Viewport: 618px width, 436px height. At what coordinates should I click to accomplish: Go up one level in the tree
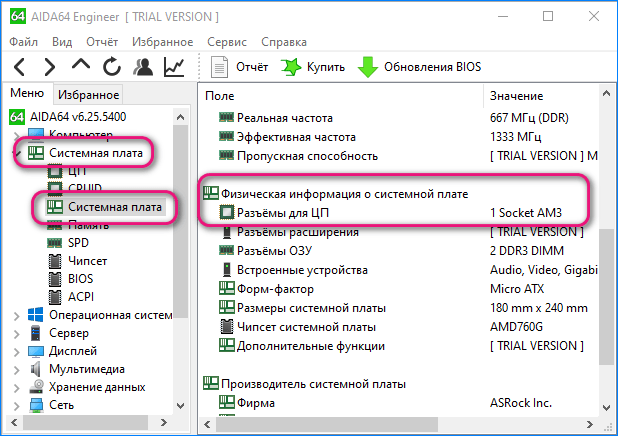pyautogui.click(x=81, y=65)
